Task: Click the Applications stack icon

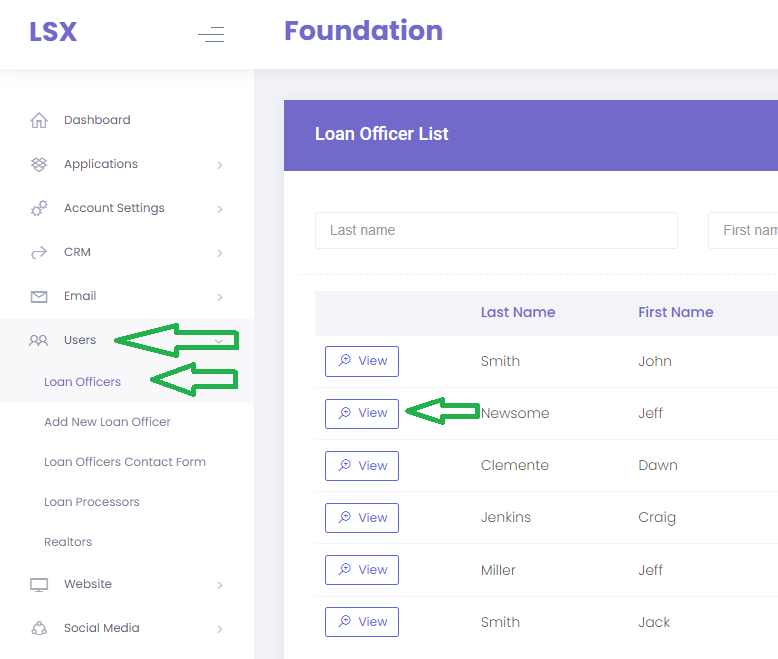Action: coord(39,164)
